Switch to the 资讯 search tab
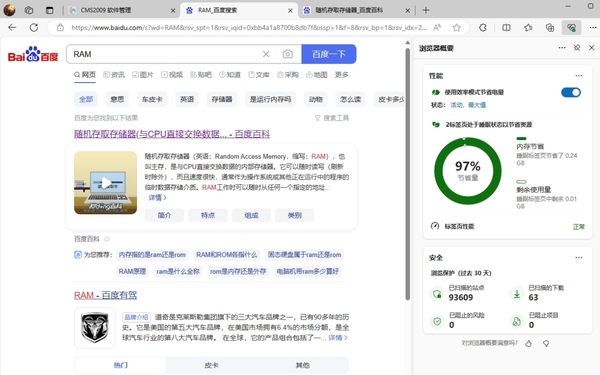This screenshot has height=375, width=600. tap(114, 75)
